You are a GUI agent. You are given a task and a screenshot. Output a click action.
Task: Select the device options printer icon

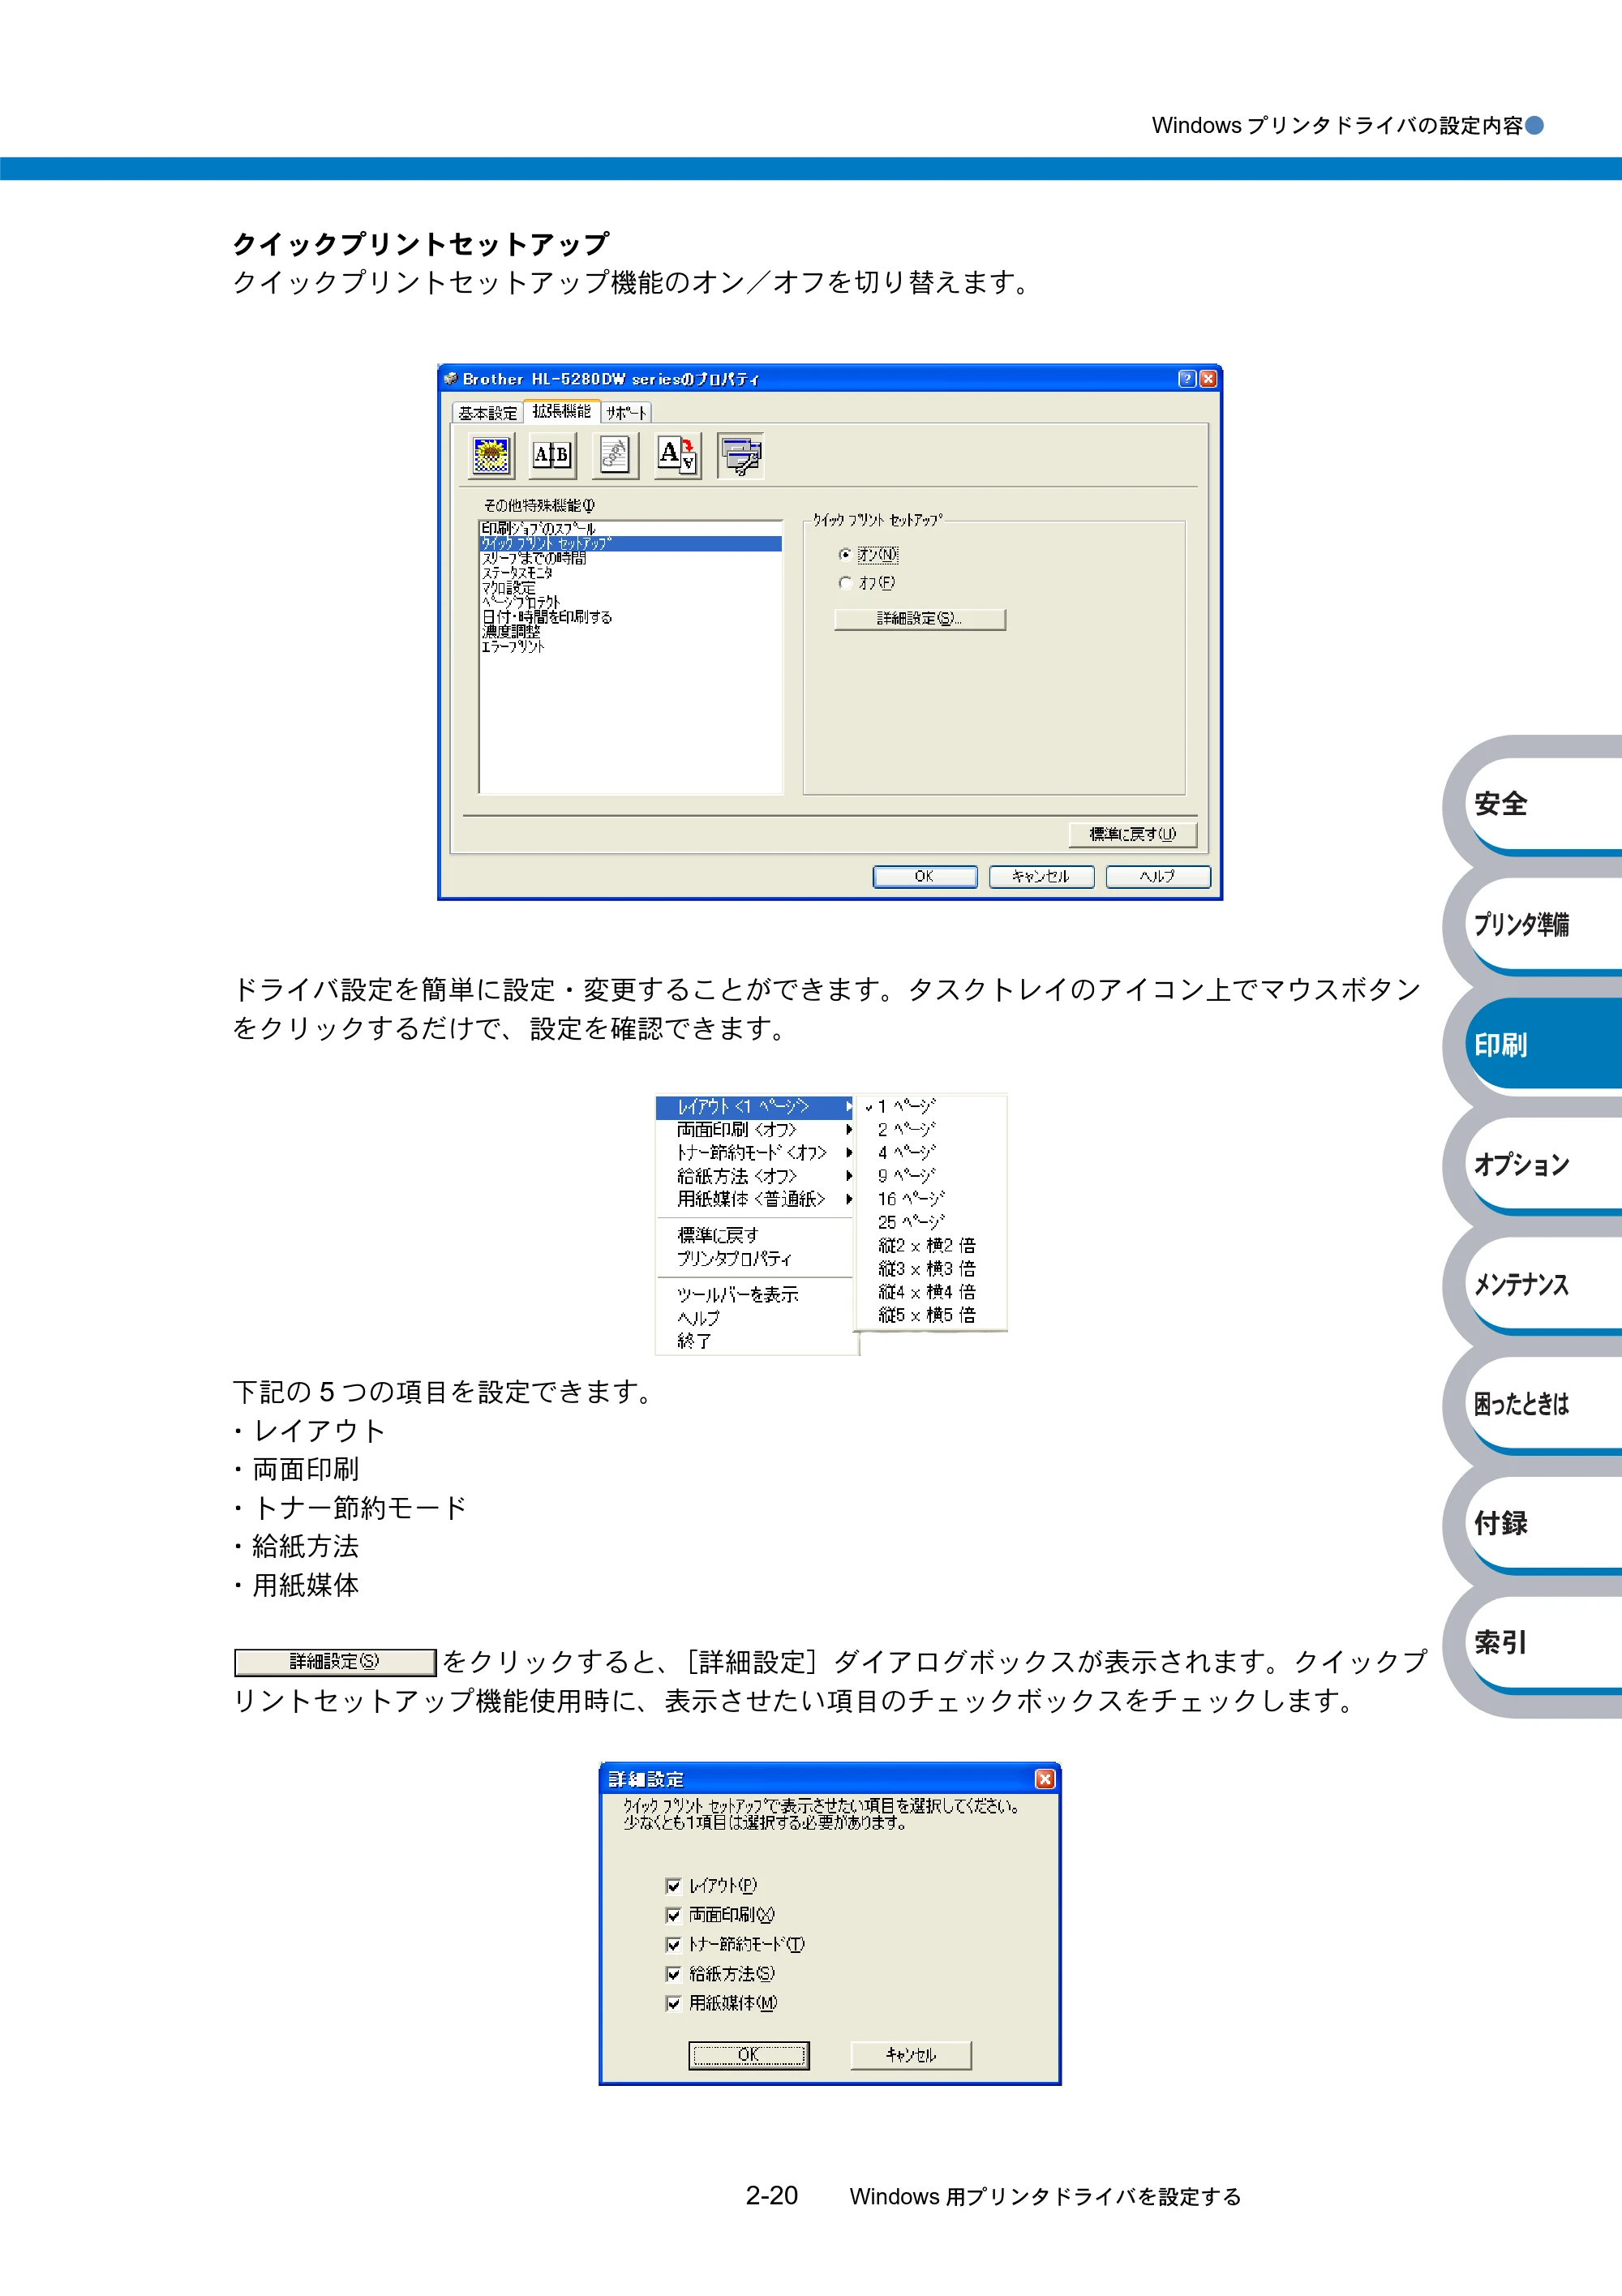point(741,456)
